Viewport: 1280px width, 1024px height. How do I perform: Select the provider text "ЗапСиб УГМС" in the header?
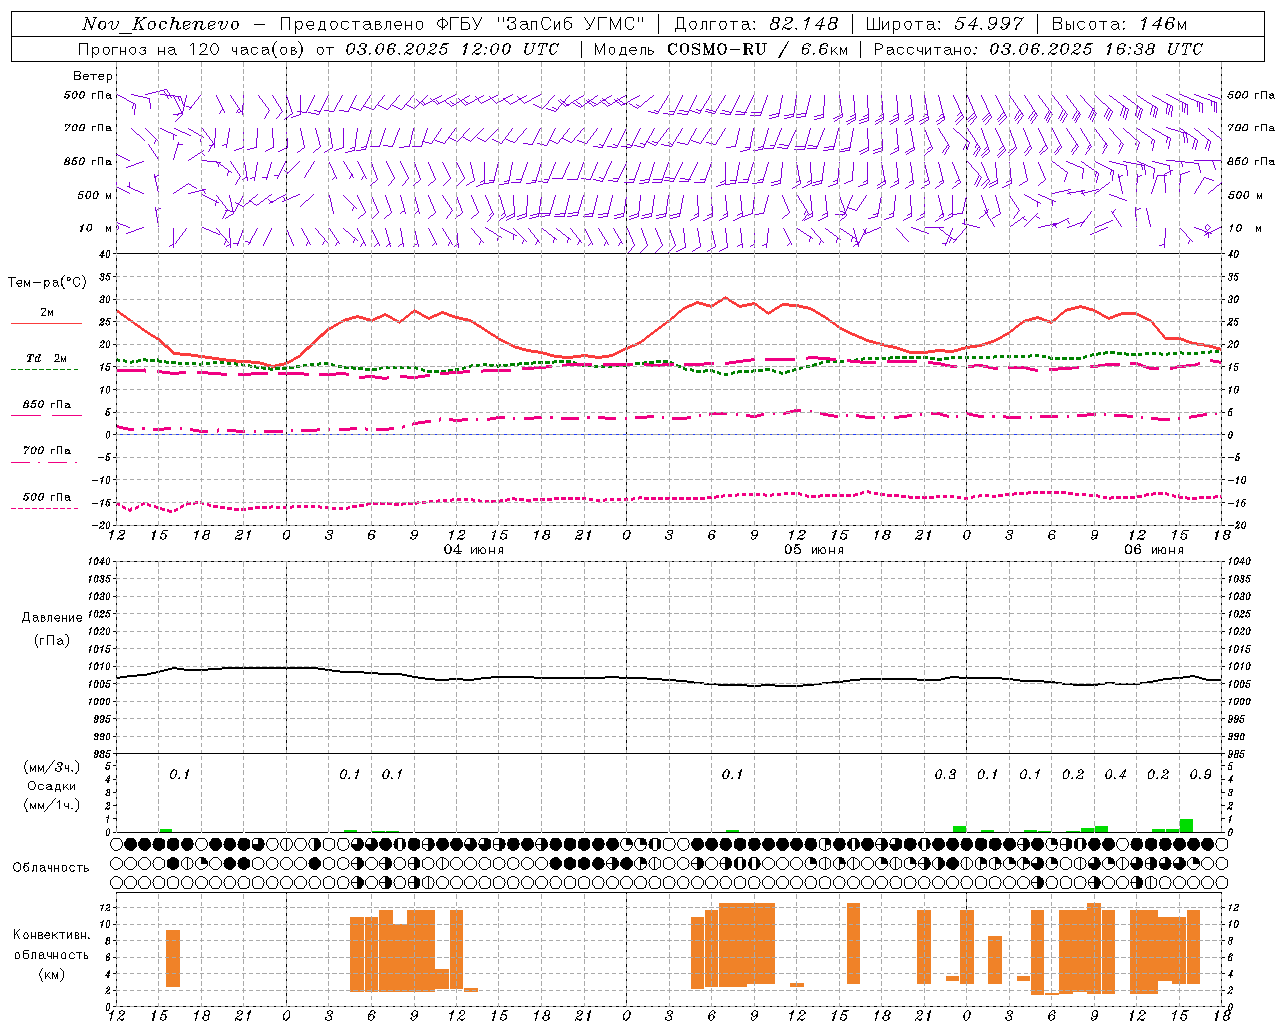(570, 24)
